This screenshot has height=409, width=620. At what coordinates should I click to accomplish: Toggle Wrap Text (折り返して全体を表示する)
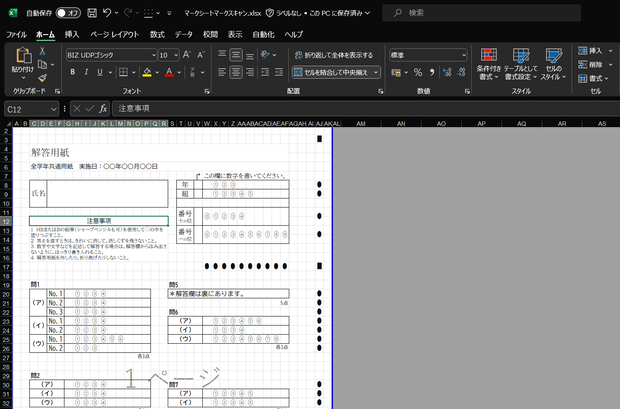tap(334, 55)
